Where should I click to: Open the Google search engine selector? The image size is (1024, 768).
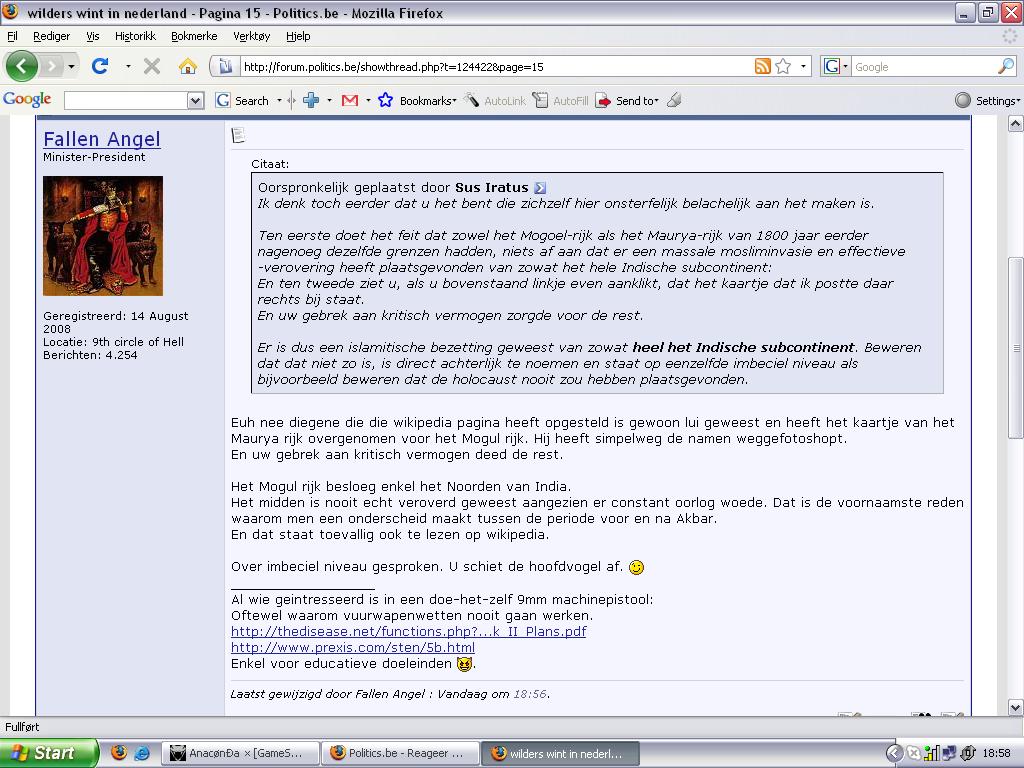coord(835,66)
